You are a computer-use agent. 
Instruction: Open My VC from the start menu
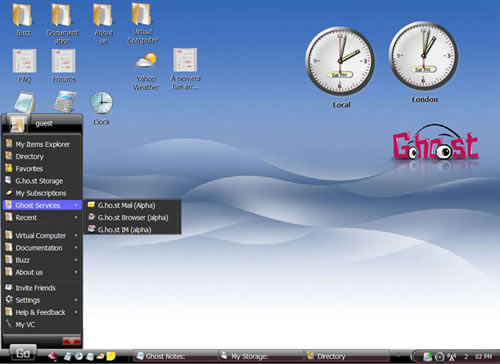(42, 324)
